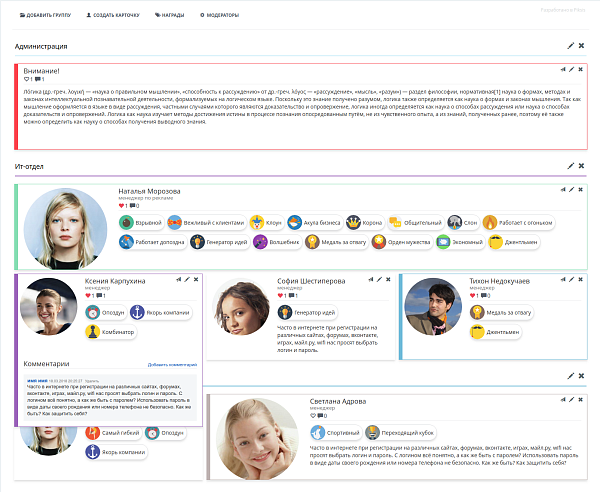The height and width of the screenshot is (492, 600).
Task: Click the megaphone icon on София Шестиперова's card
Action: tap(371, 280)
